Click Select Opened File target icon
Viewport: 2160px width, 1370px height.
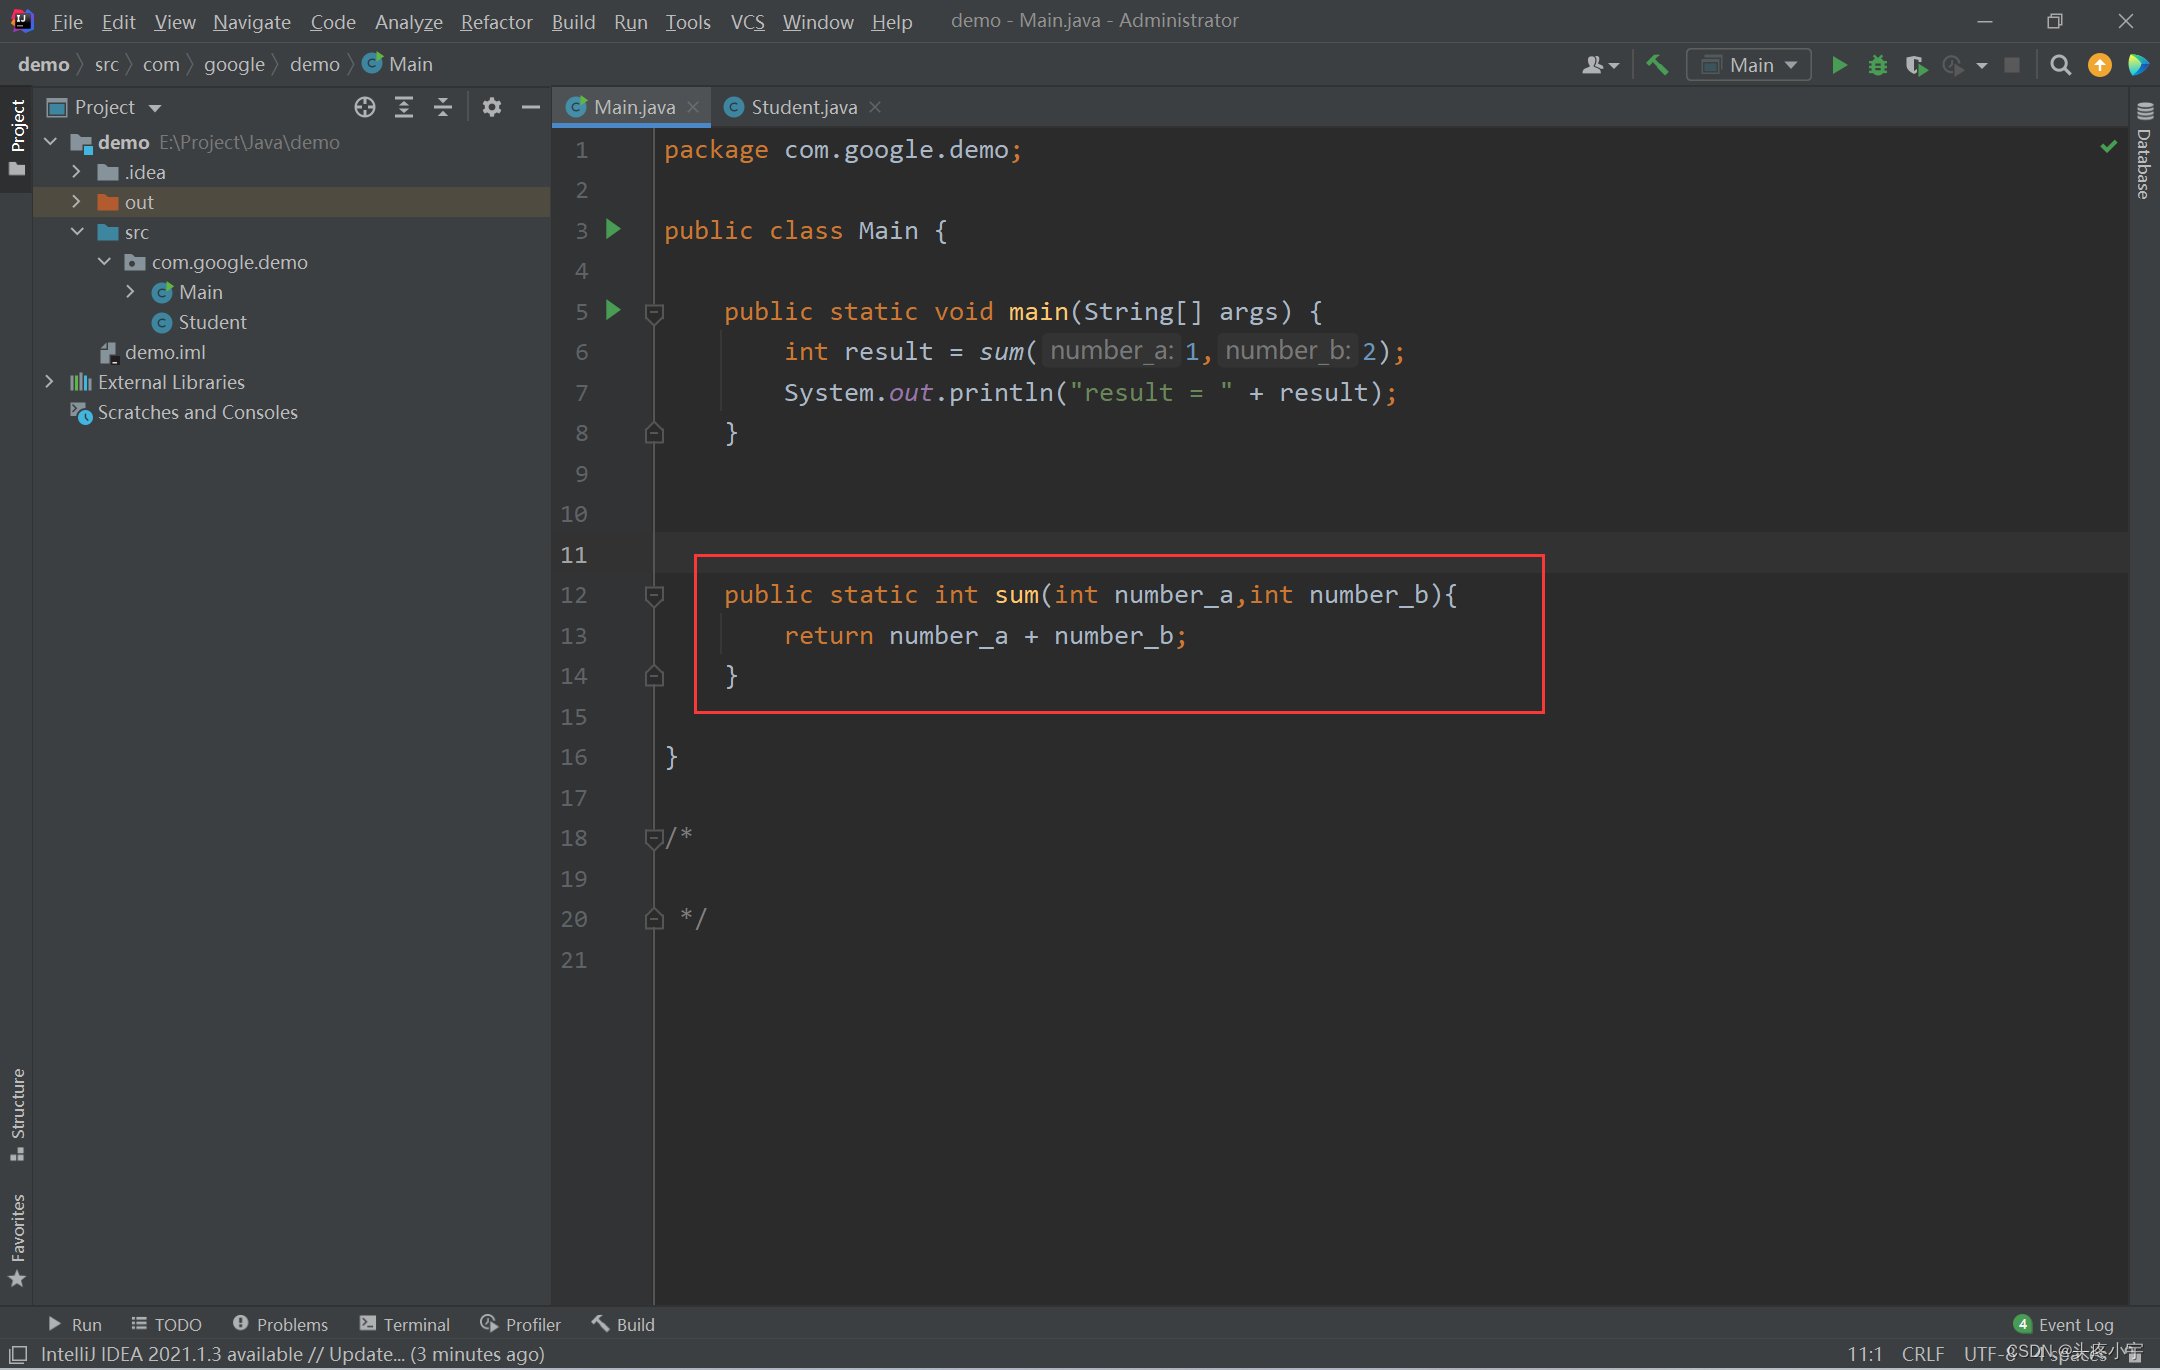[x=365, y=107]
